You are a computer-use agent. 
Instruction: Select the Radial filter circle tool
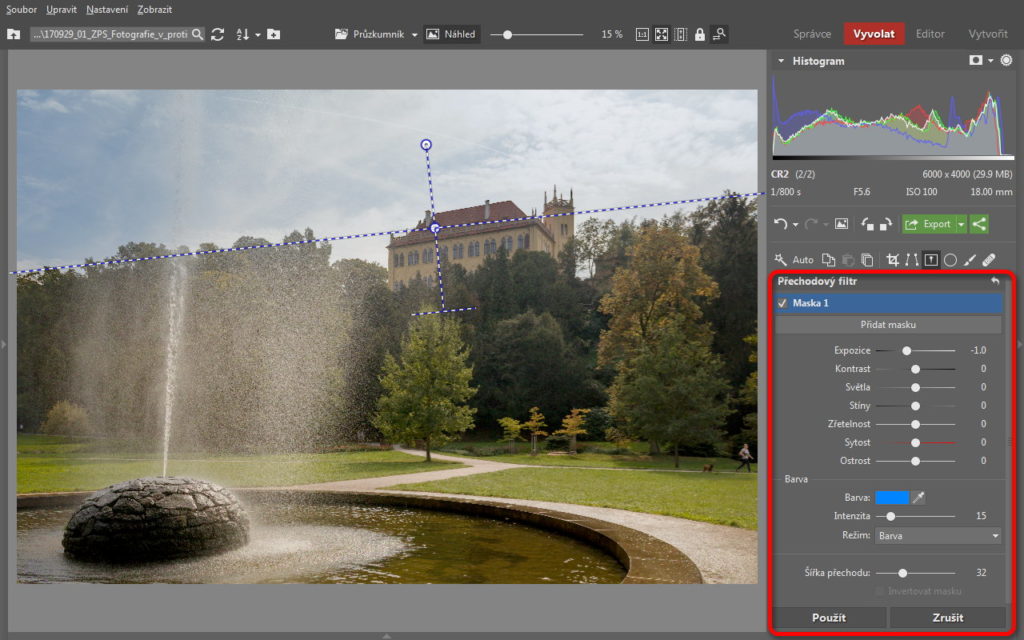950,259
